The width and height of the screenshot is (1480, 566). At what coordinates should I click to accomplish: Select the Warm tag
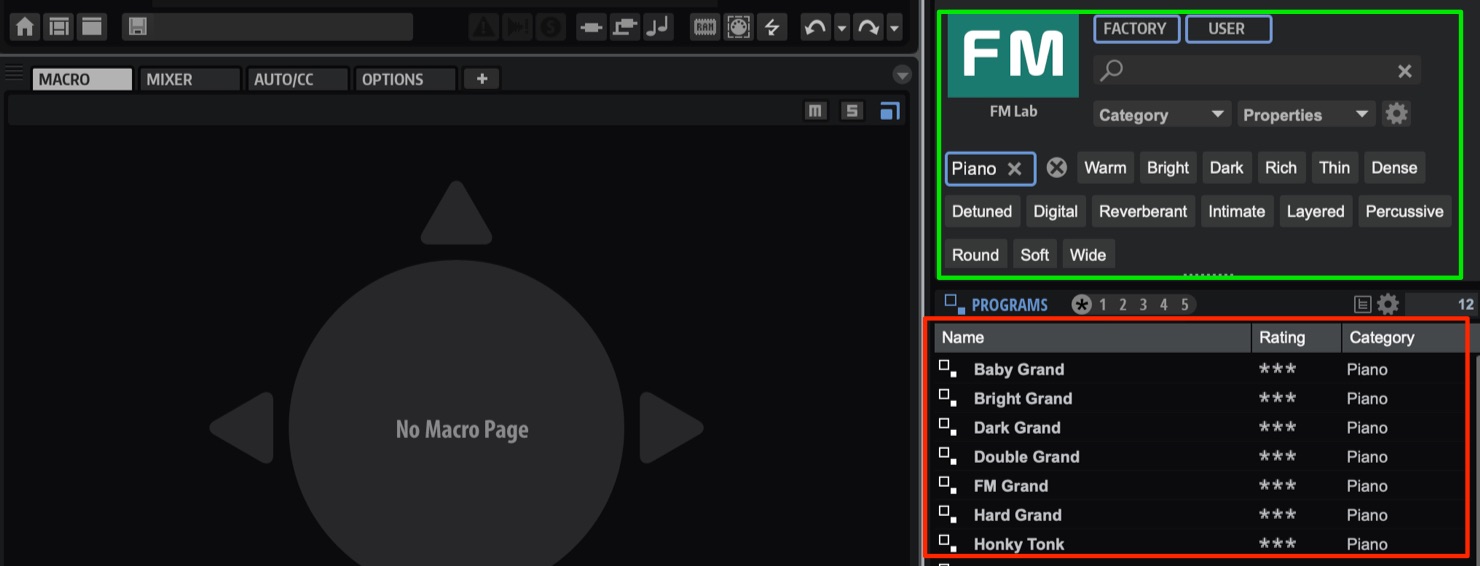[x=1105, y=168]
